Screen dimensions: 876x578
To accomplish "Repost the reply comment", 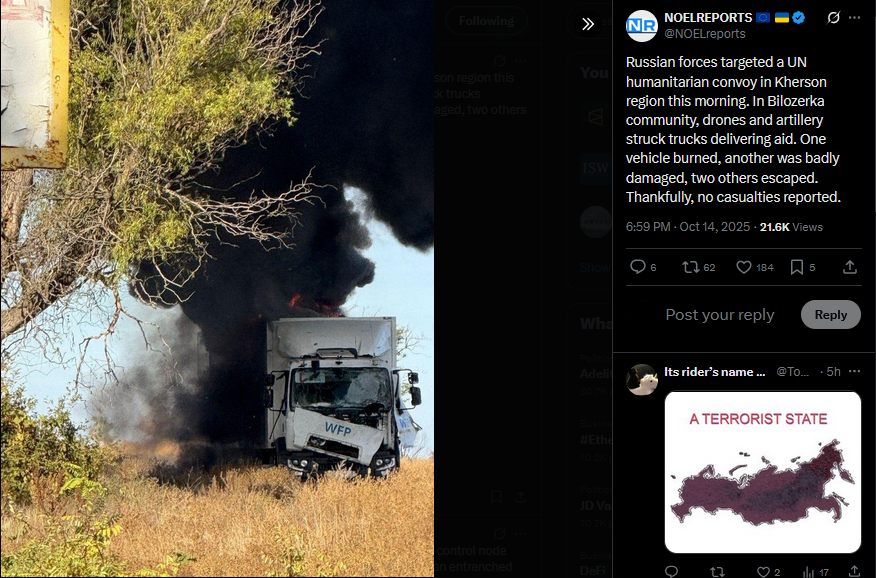I will tap(717, 571).
